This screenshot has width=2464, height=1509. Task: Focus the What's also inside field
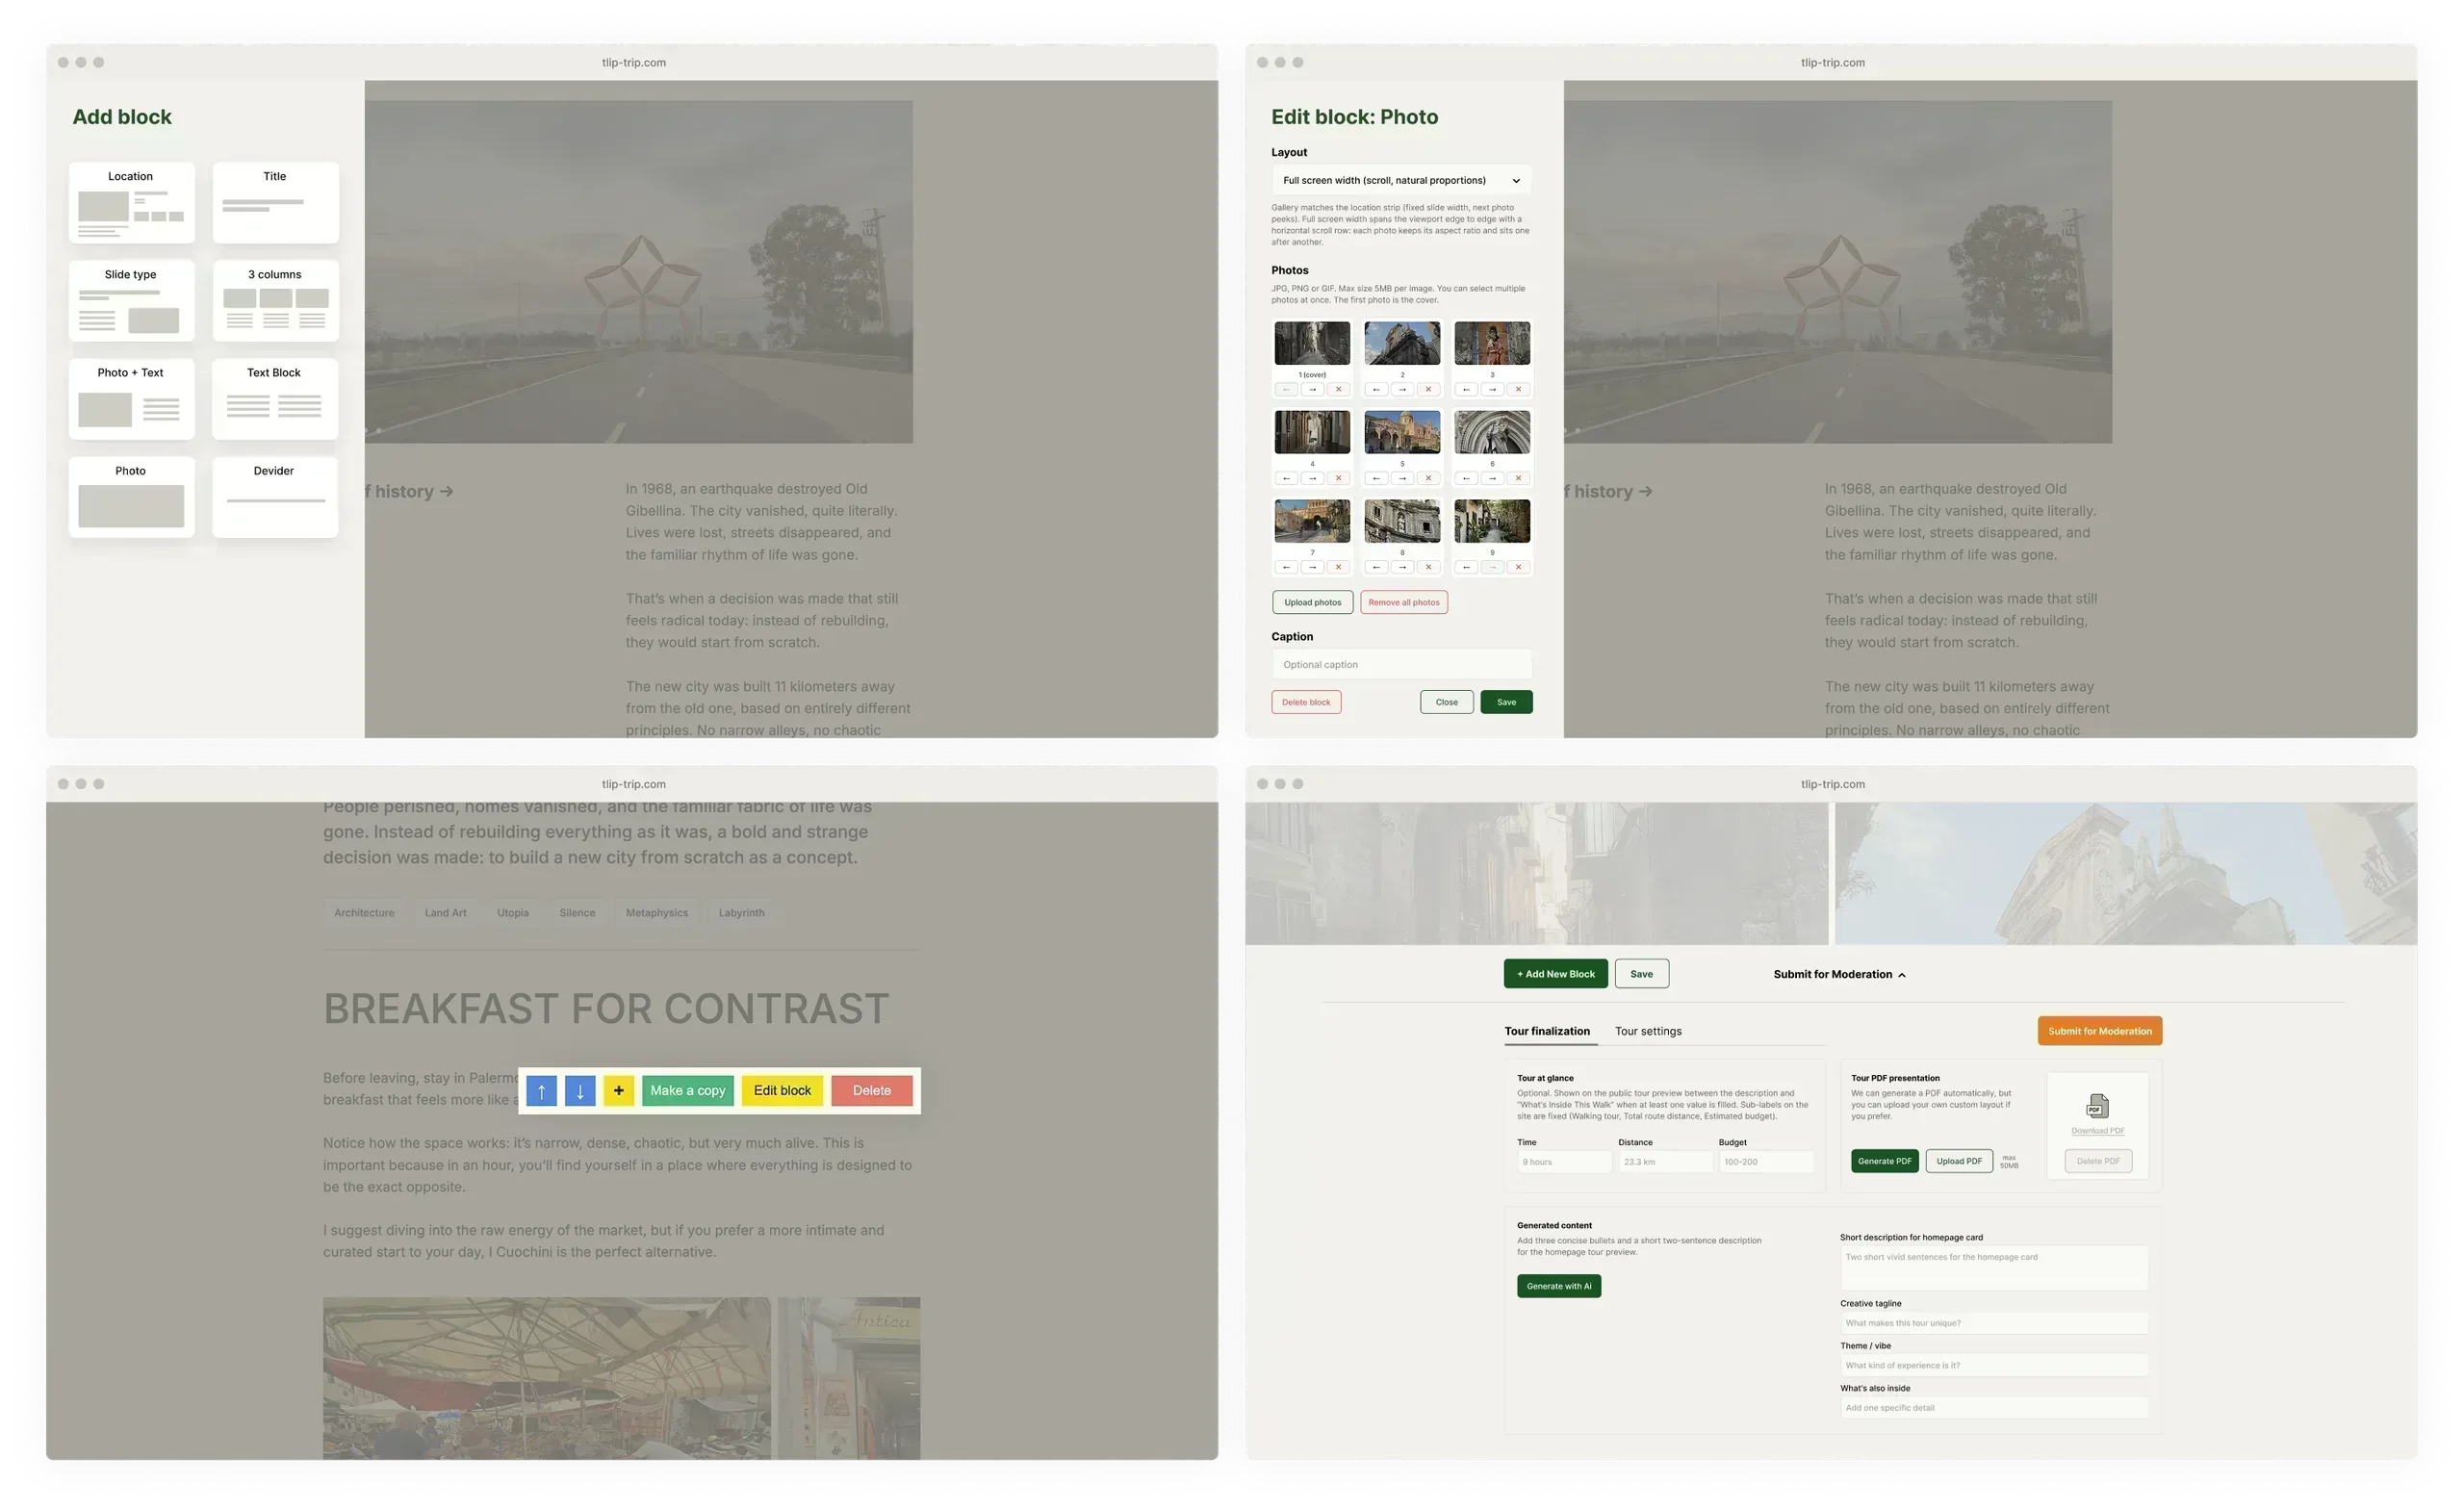point(1993,1408)
